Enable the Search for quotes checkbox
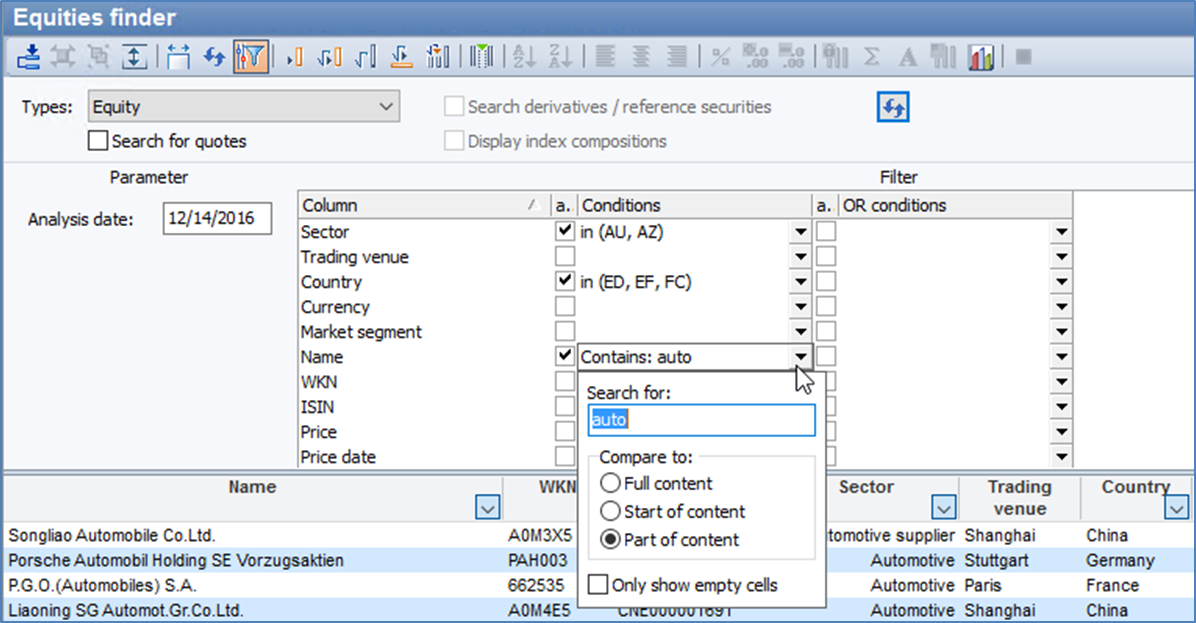The width and height of the screenshot is (1196, 623). (98, 141)
